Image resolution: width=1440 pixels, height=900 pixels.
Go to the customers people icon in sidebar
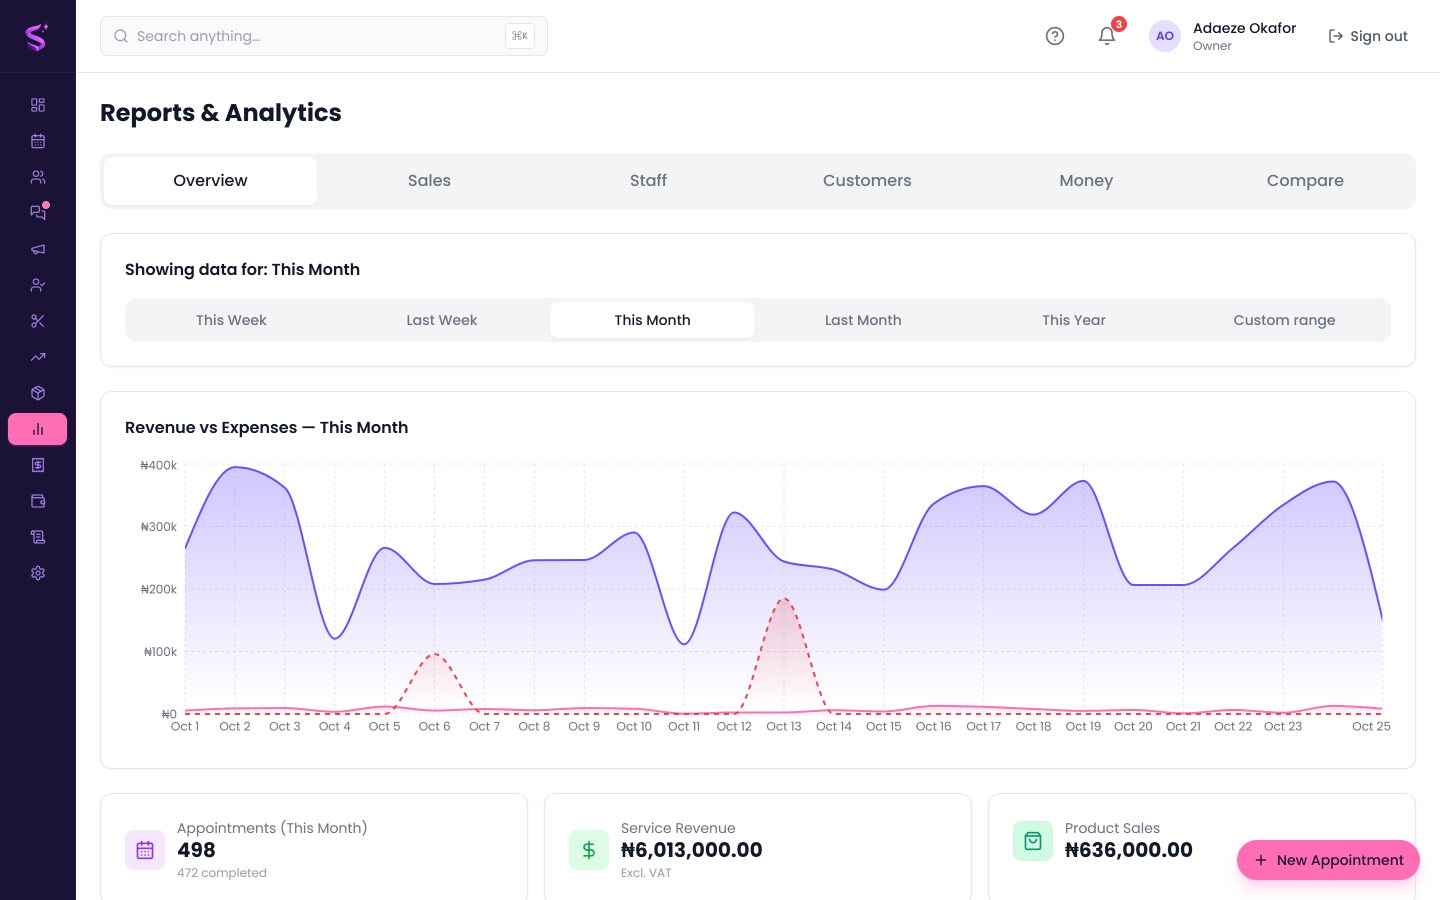(38, 177)
